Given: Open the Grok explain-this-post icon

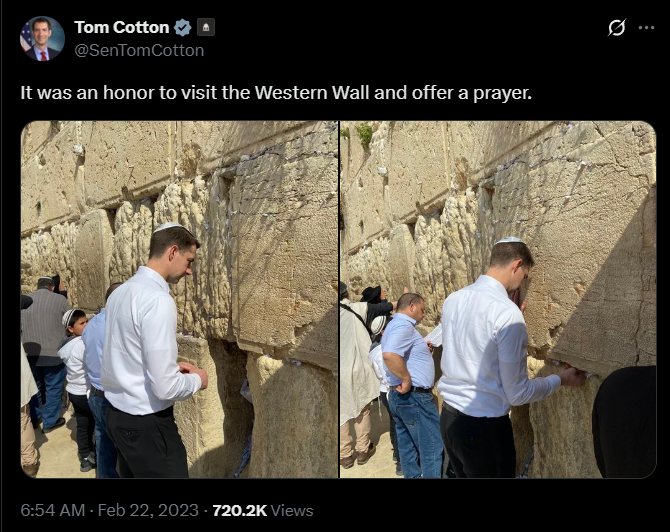Looking at the screenshot, I should click(x=617, y=27).
